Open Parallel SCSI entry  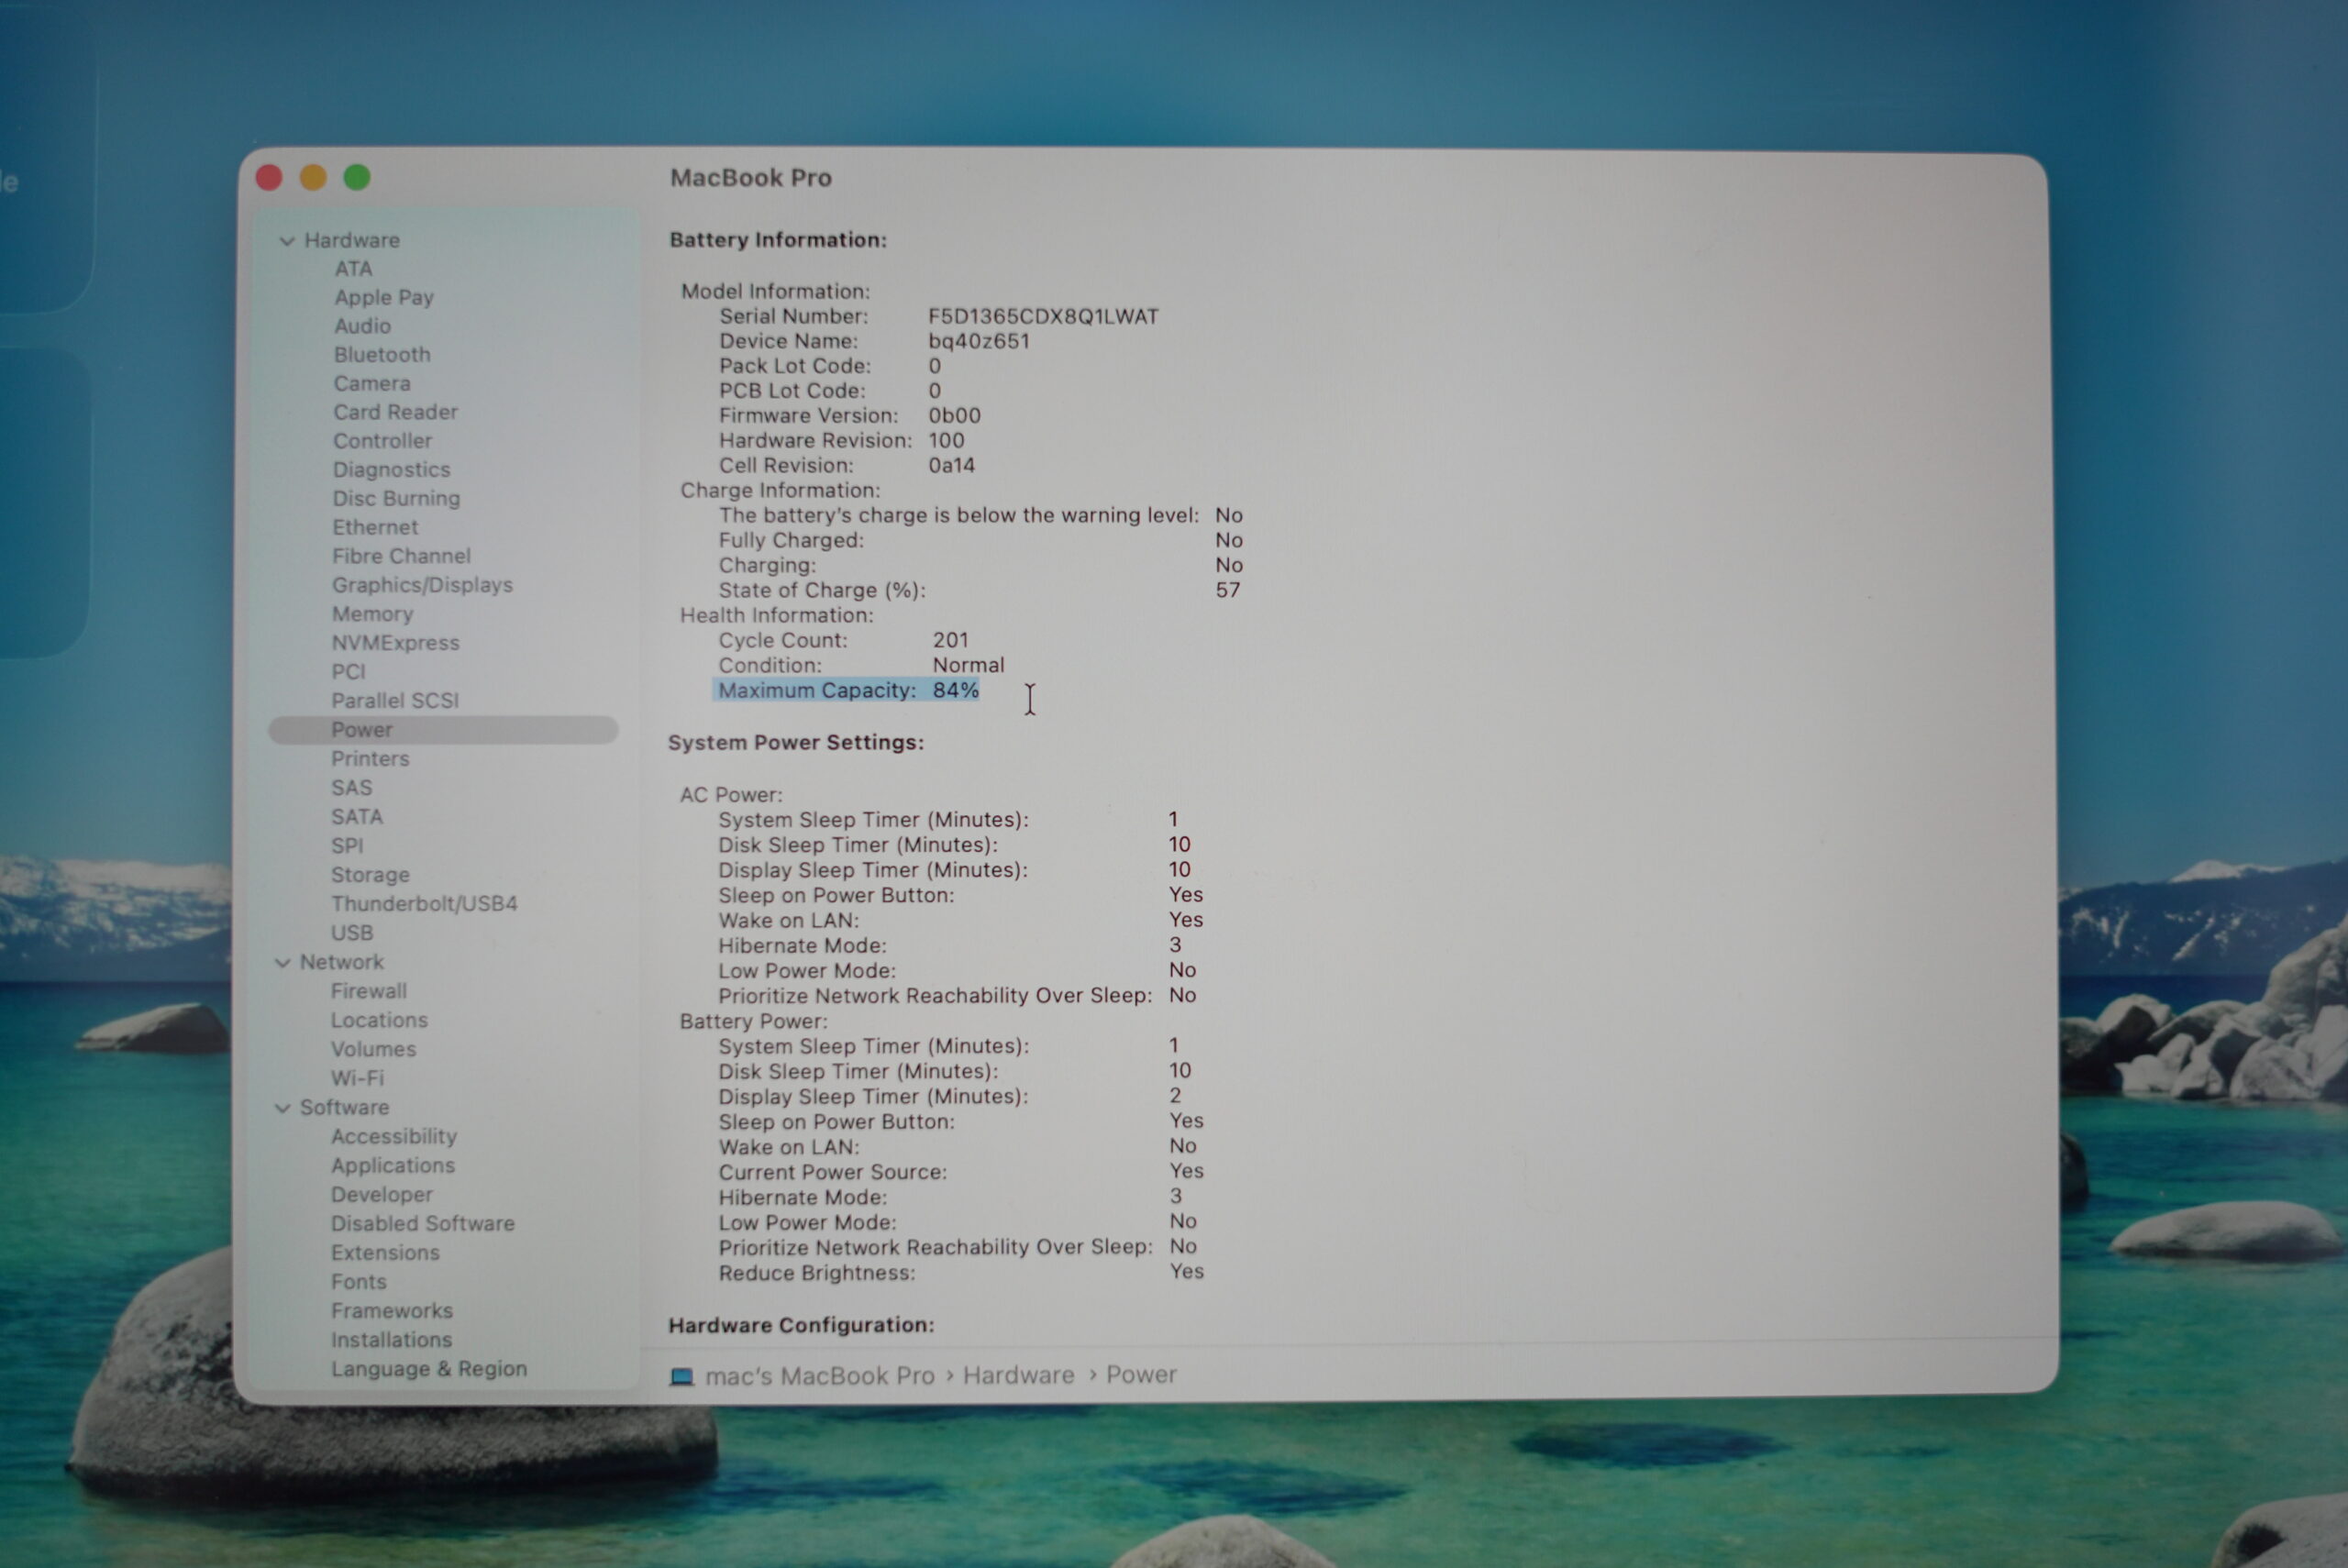tap(395, 702)
